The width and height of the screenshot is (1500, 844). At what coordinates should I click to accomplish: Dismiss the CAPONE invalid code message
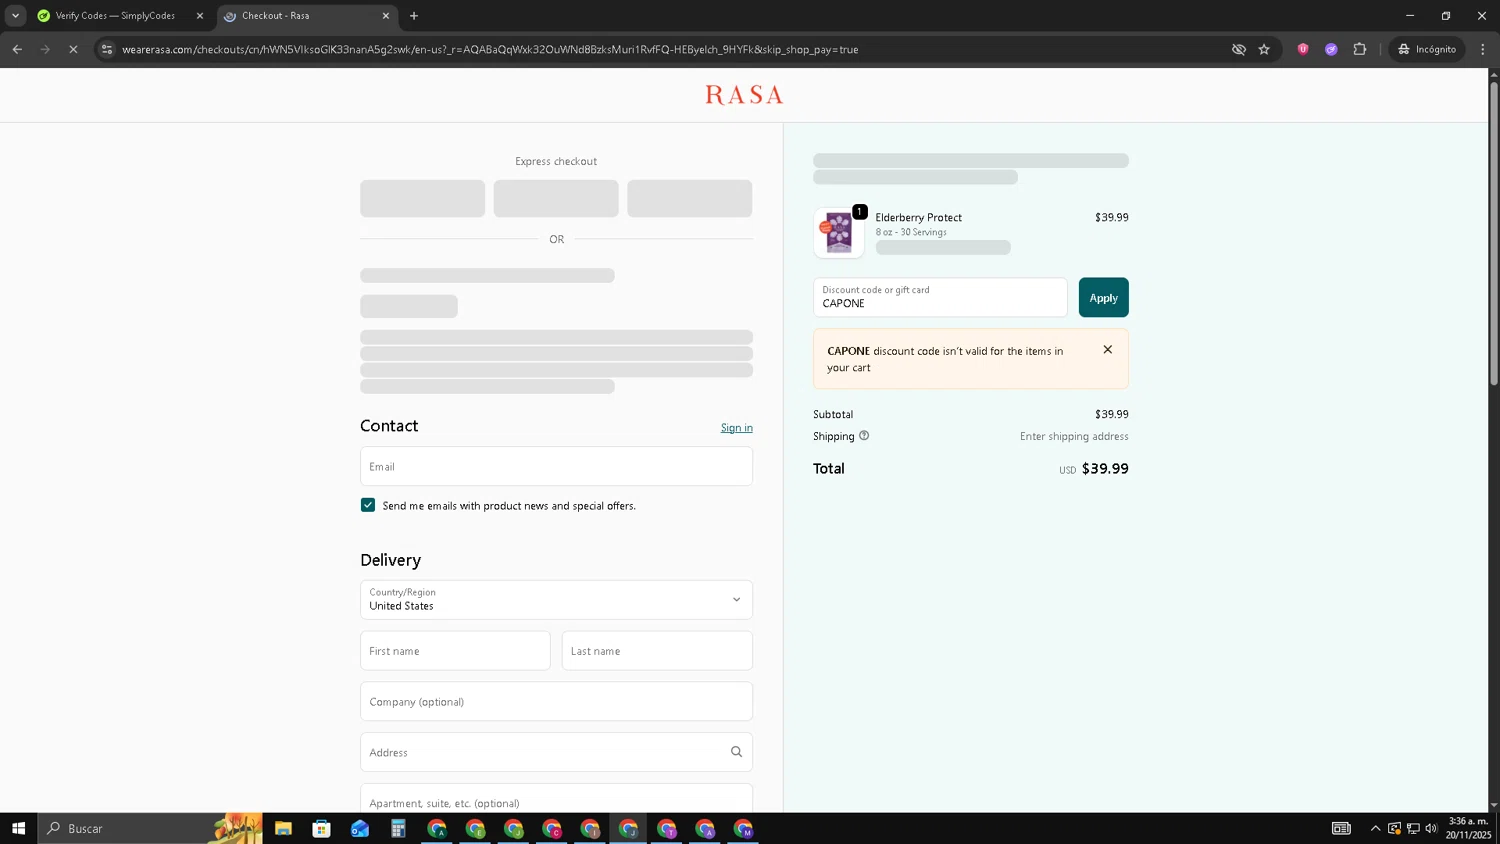click(1107, 350)
